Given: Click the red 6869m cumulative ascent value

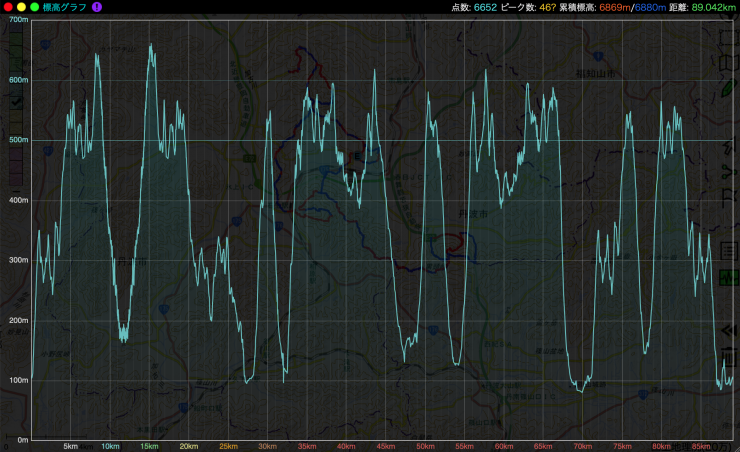Looking at the screenshot, I should tap(615, 7).
